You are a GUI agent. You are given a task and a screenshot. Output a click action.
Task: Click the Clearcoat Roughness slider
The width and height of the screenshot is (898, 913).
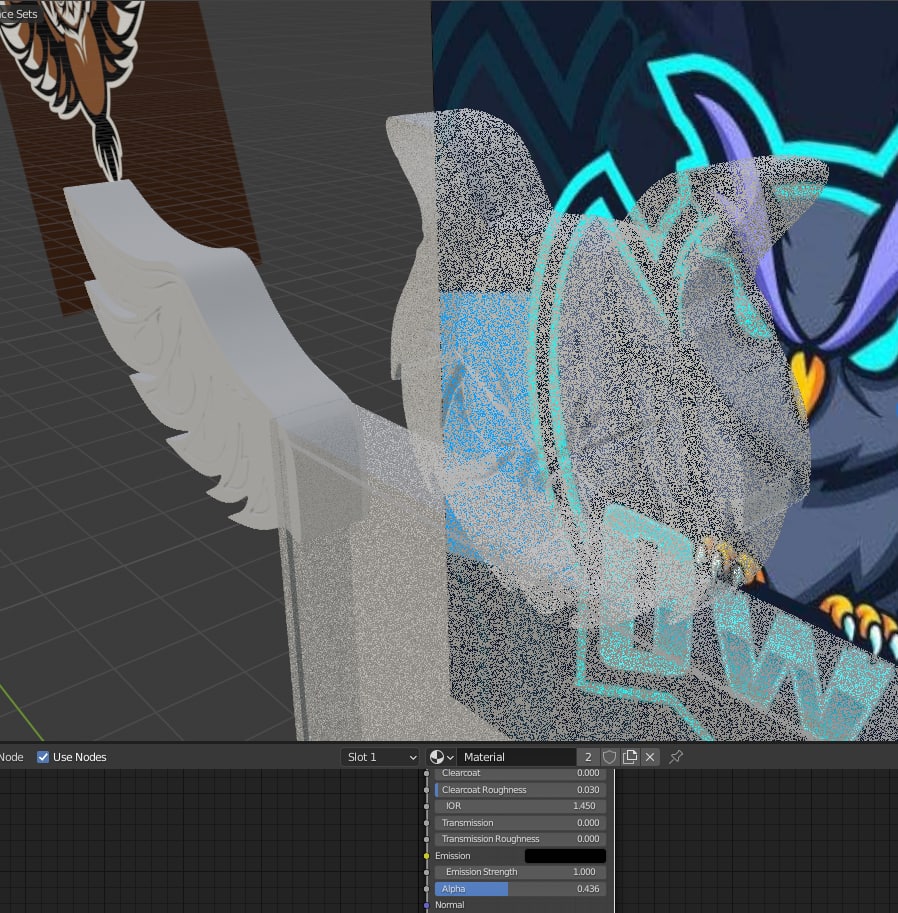521,790
